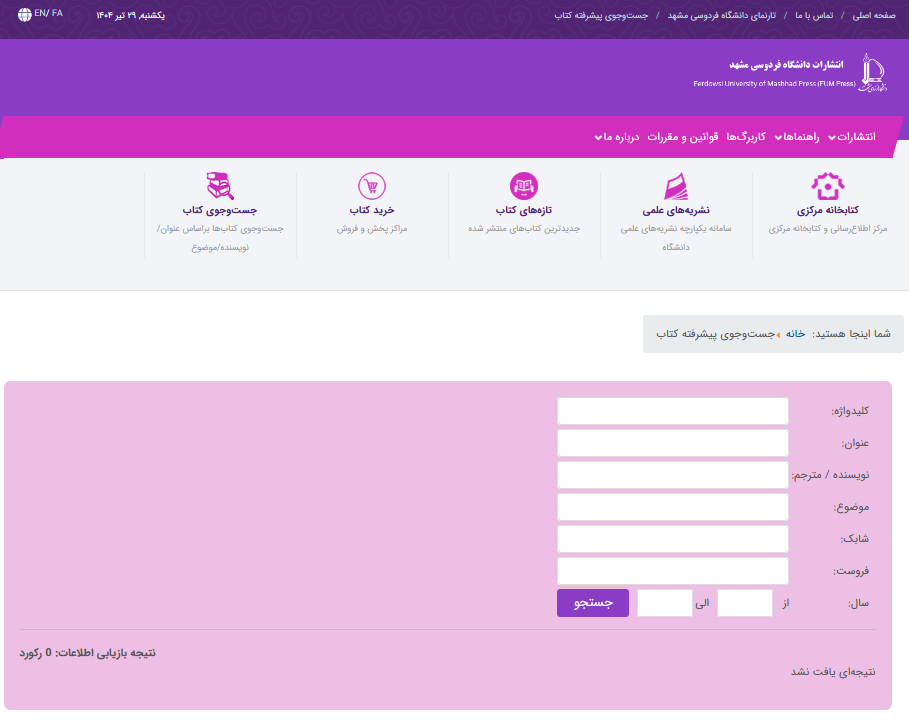Click the نتیجه بازیابی اطلاعات record count
This screenshot has height=725, width=909.
point(88,653)
